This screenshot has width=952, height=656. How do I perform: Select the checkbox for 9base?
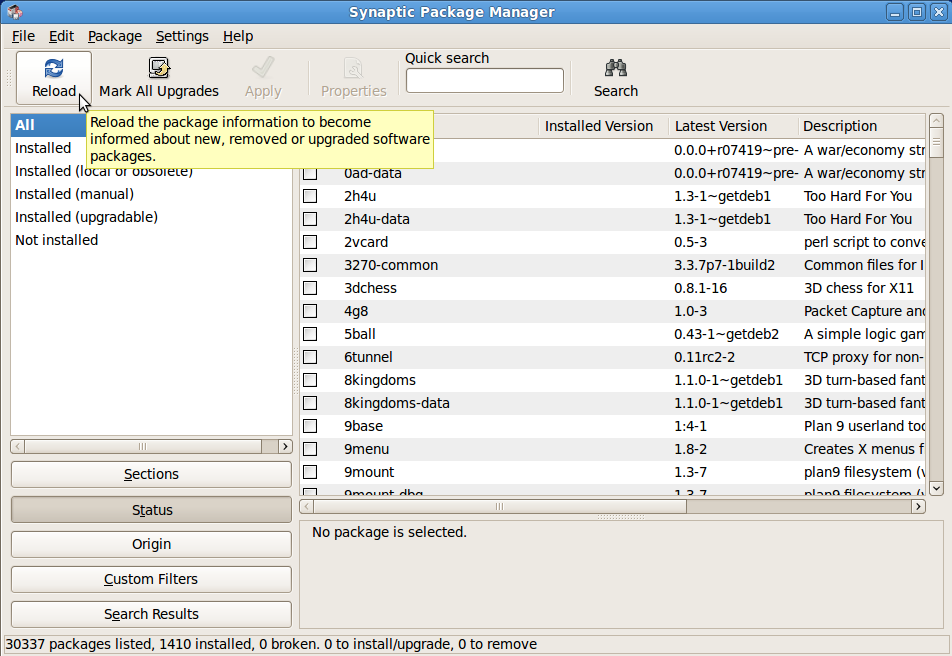click(x=309, y=426)
